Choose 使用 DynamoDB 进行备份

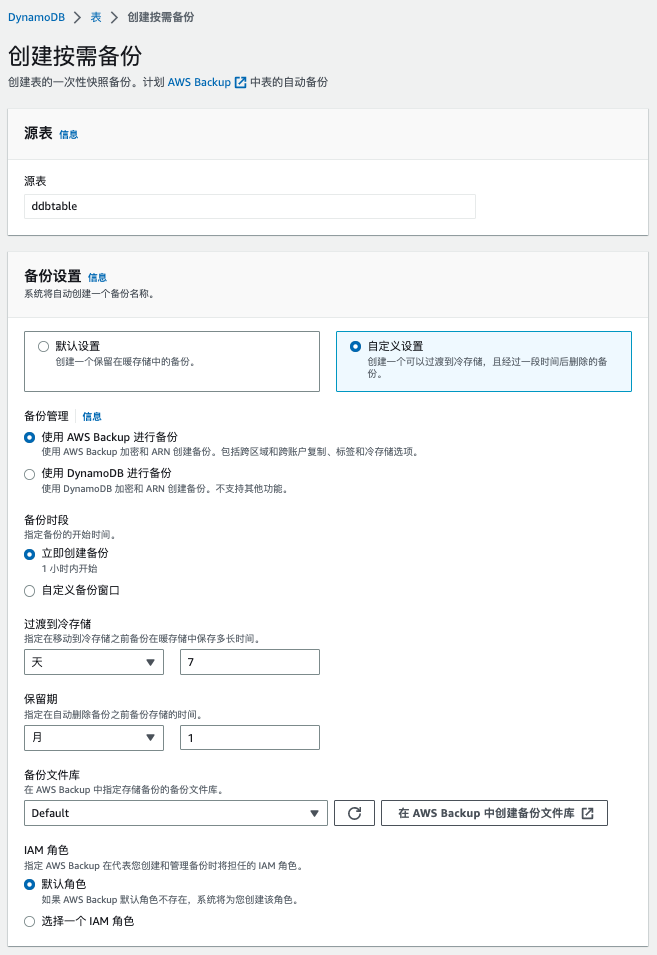(29, 474)
